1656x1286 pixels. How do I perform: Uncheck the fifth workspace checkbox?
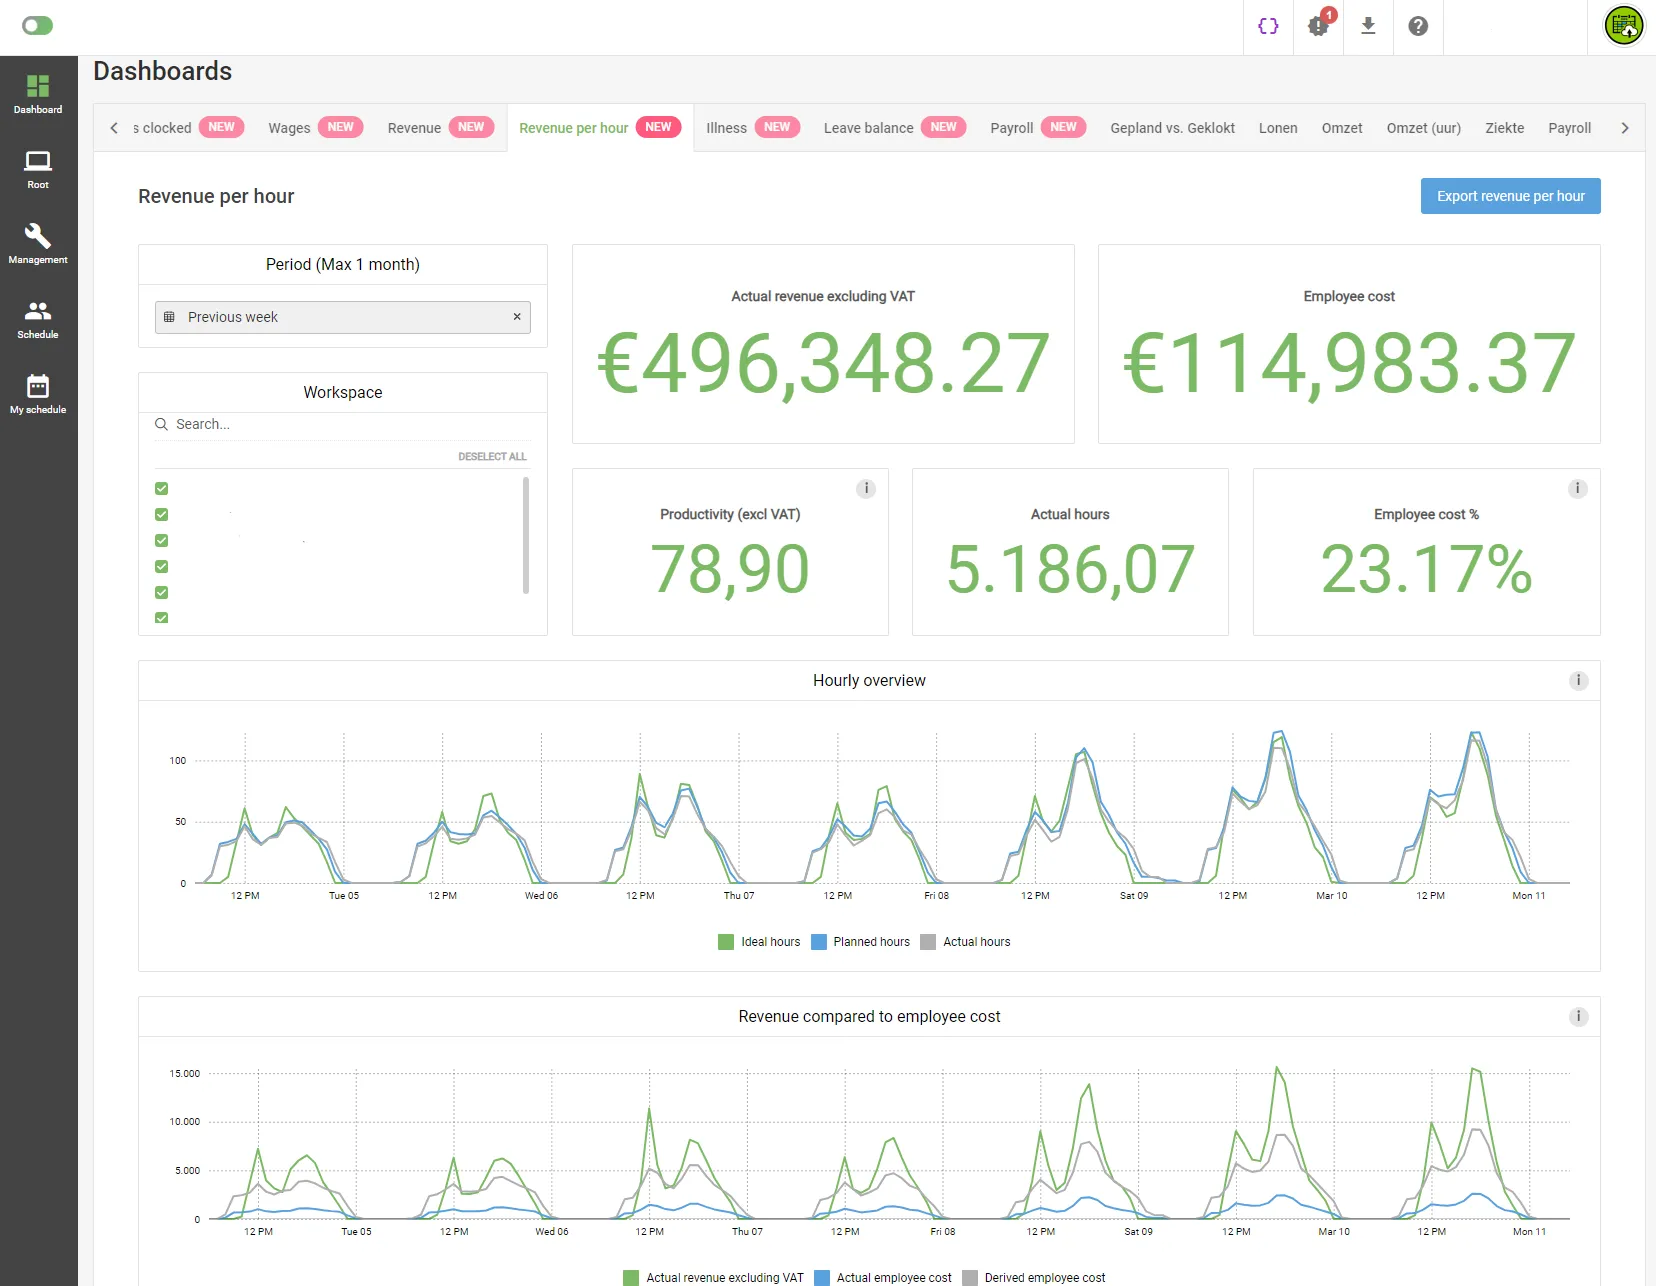tap(162, 593)
